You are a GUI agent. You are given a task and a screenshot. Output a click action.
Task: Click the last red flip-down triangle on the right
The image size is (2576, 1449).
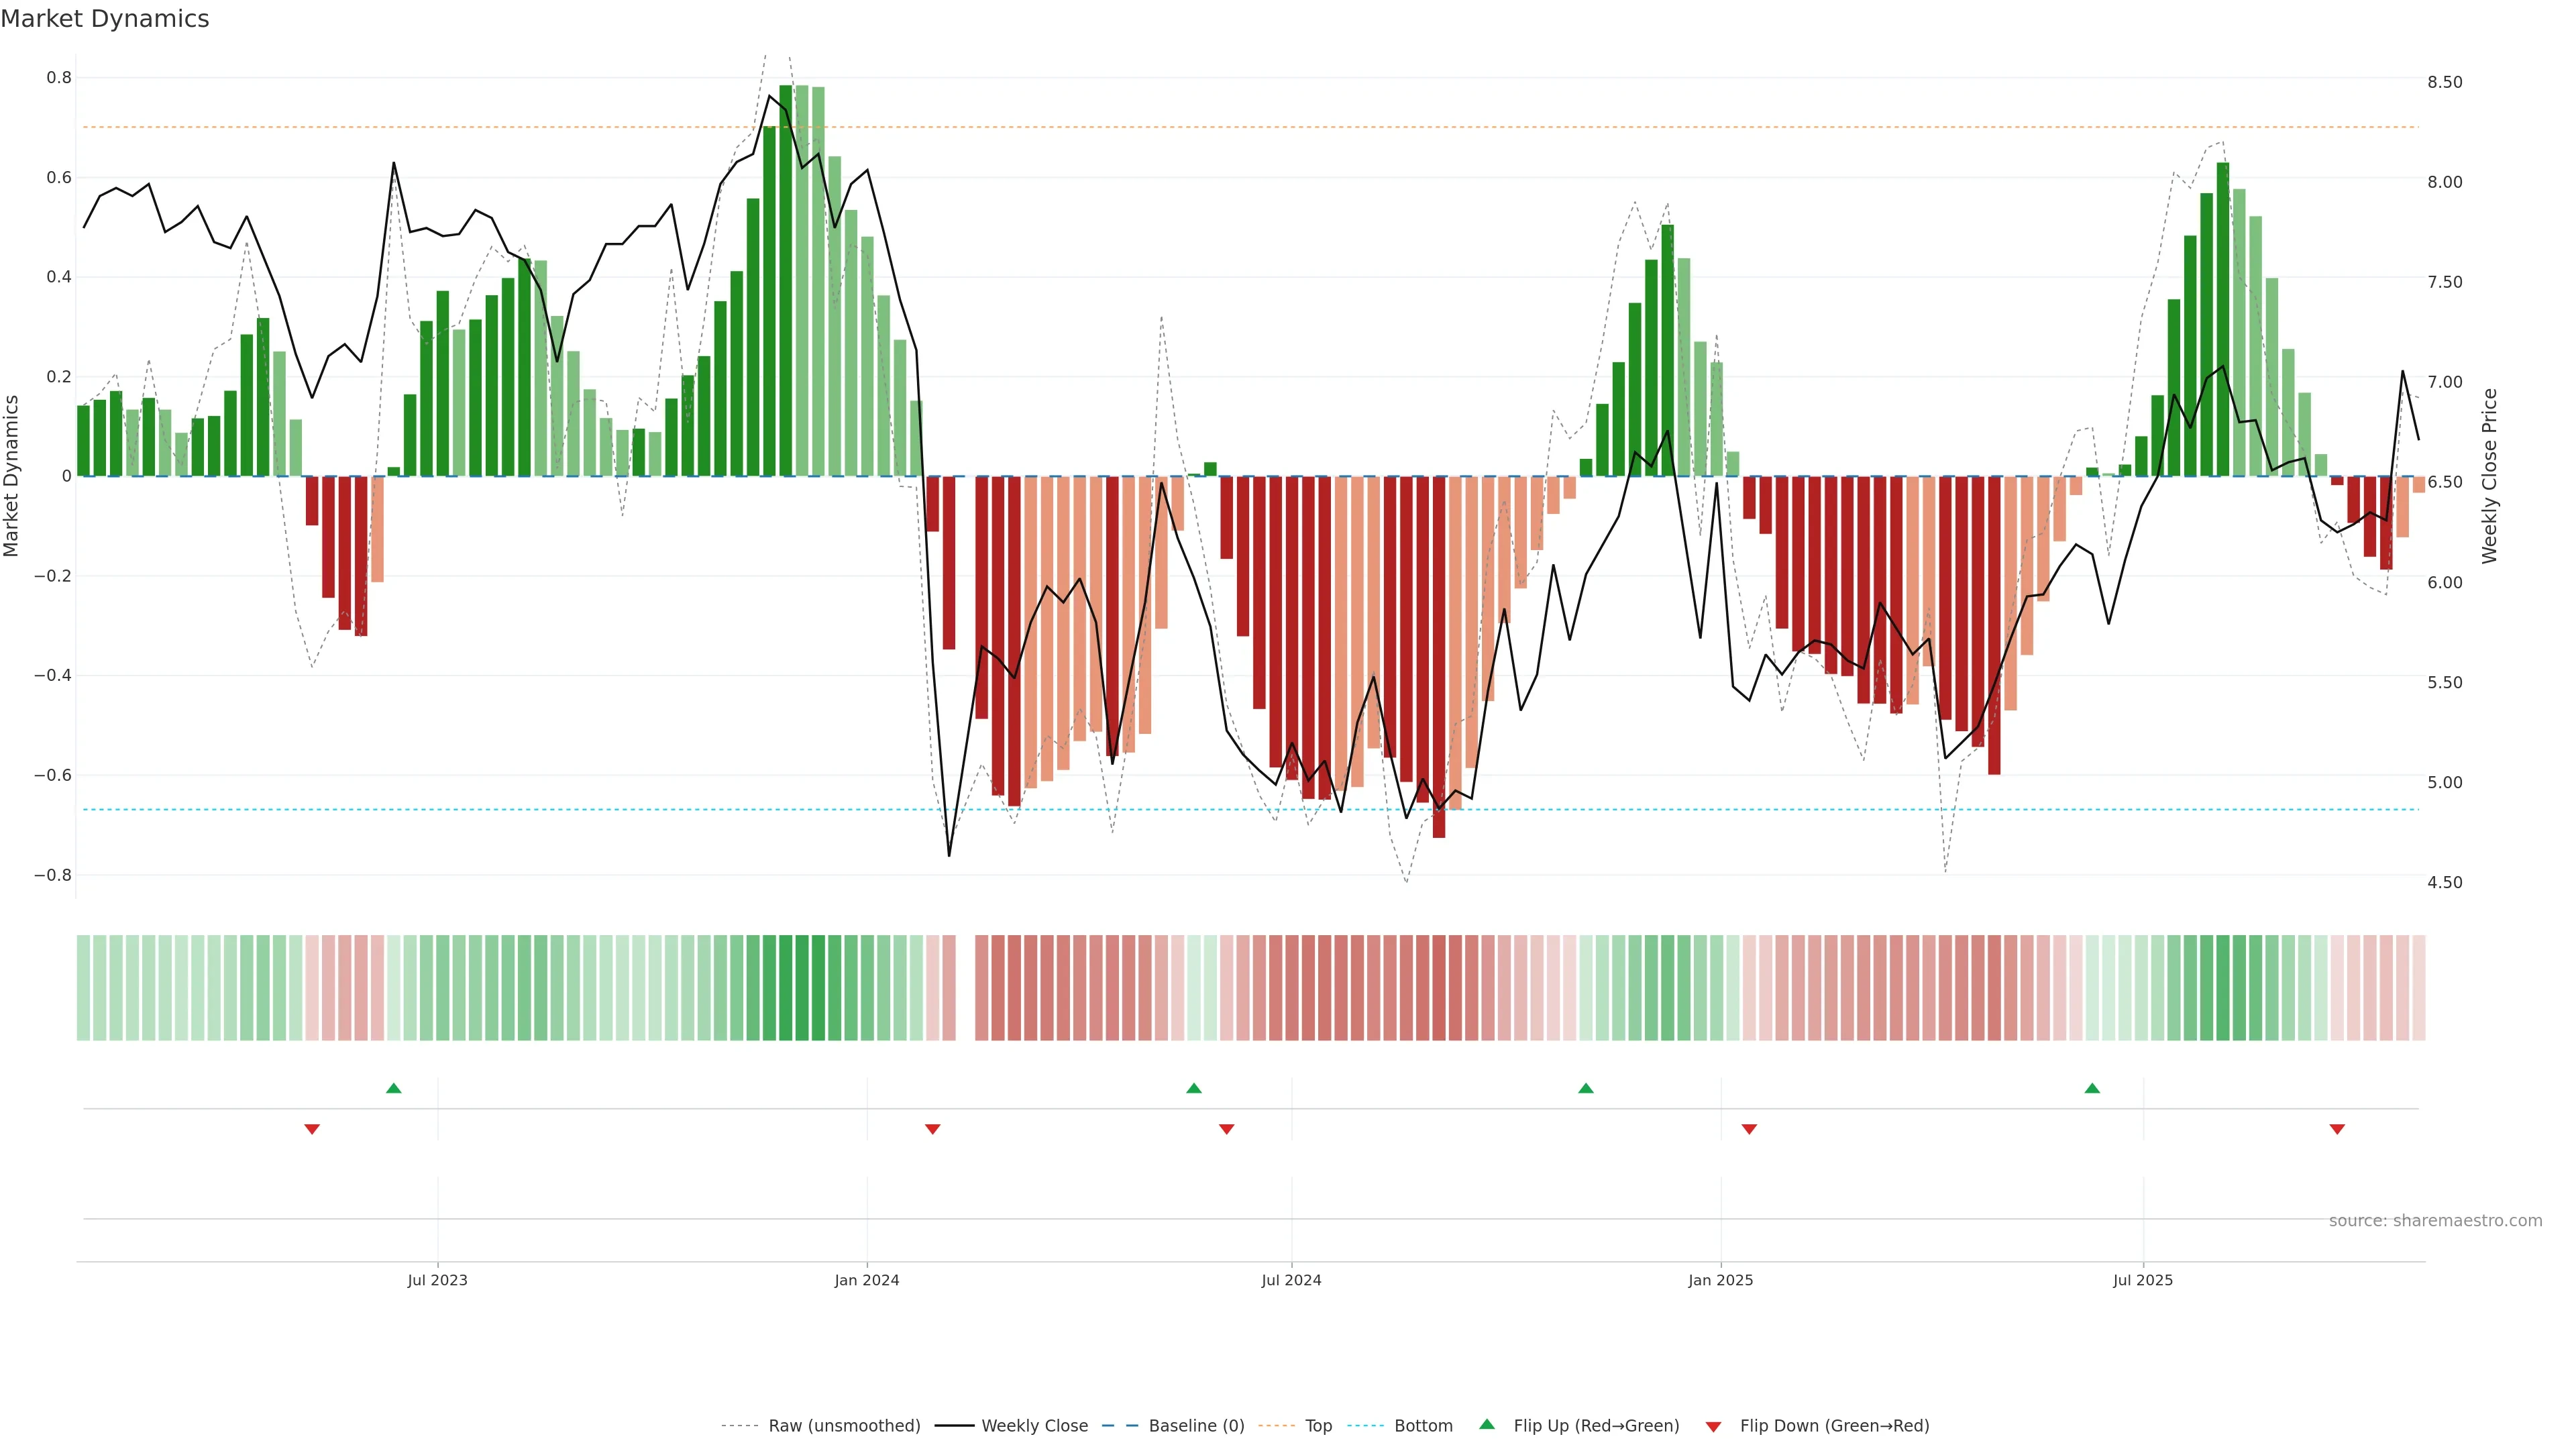[x=2337, y=1129]
